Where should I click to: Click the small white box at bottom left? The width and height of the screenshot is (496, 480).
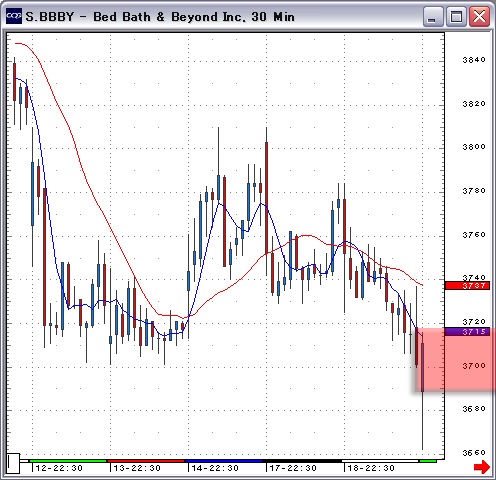(x=14, y=463)
